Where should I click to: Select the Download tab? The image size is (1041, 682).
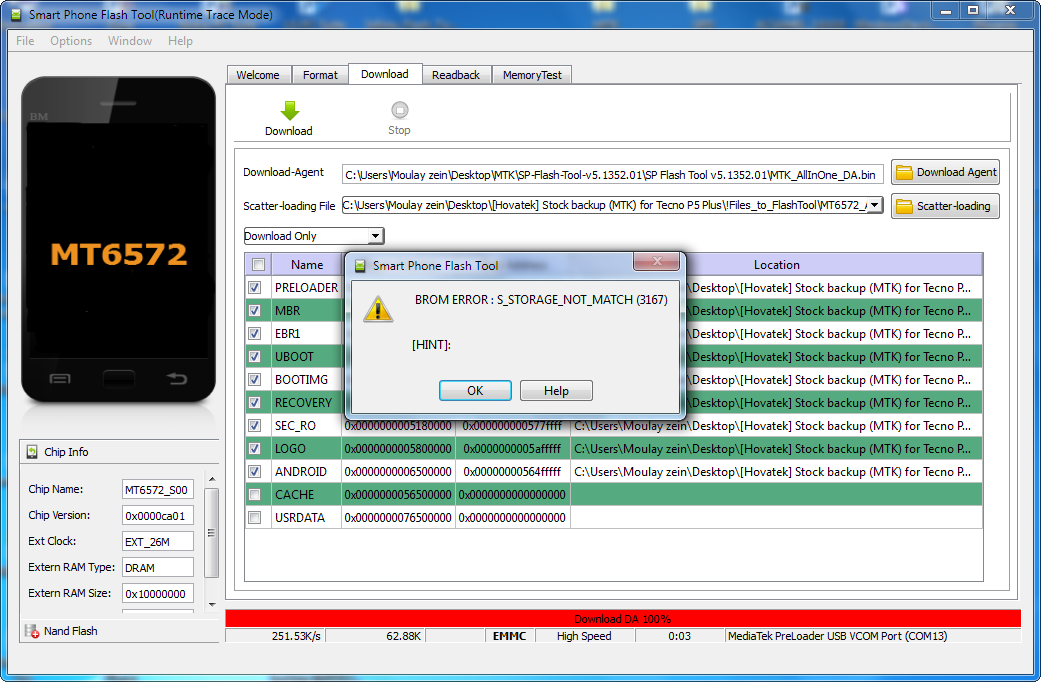[x=385, y=74]
